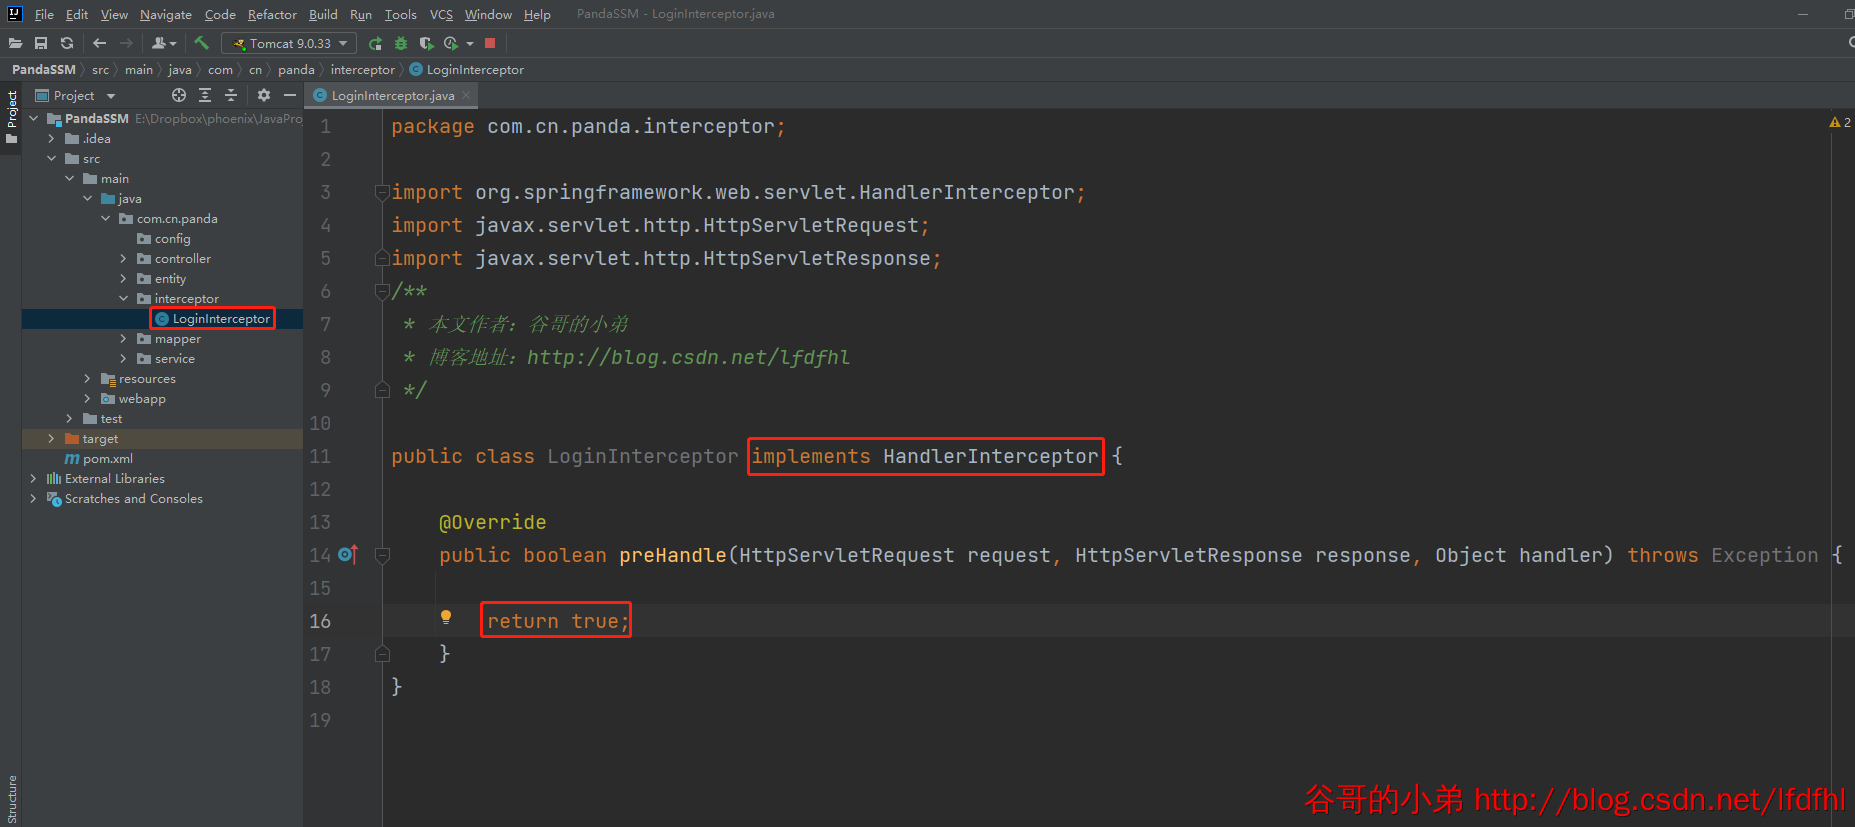Open the Navigate menu

pos(165,14)
